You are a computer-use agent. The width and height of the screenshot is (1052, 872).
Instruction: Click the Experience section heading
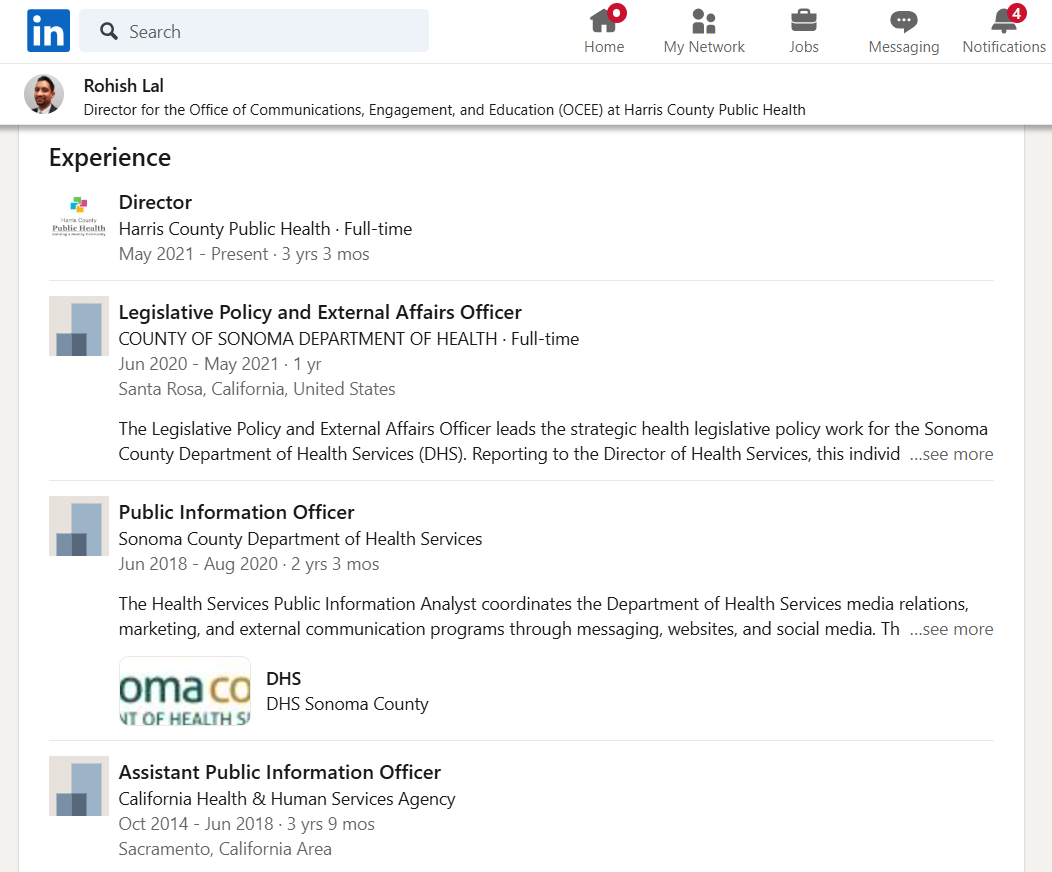[110, 158]
